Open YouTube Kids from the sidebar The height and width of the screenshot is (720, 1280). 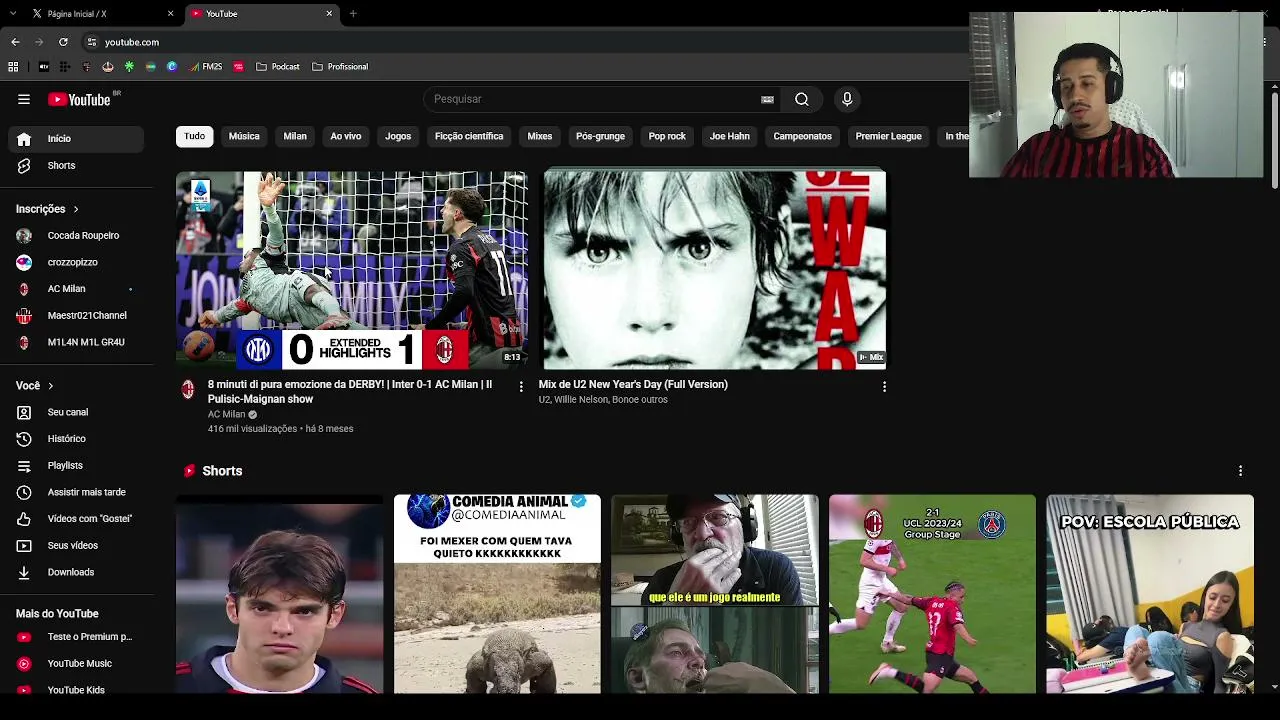[76, 690]
